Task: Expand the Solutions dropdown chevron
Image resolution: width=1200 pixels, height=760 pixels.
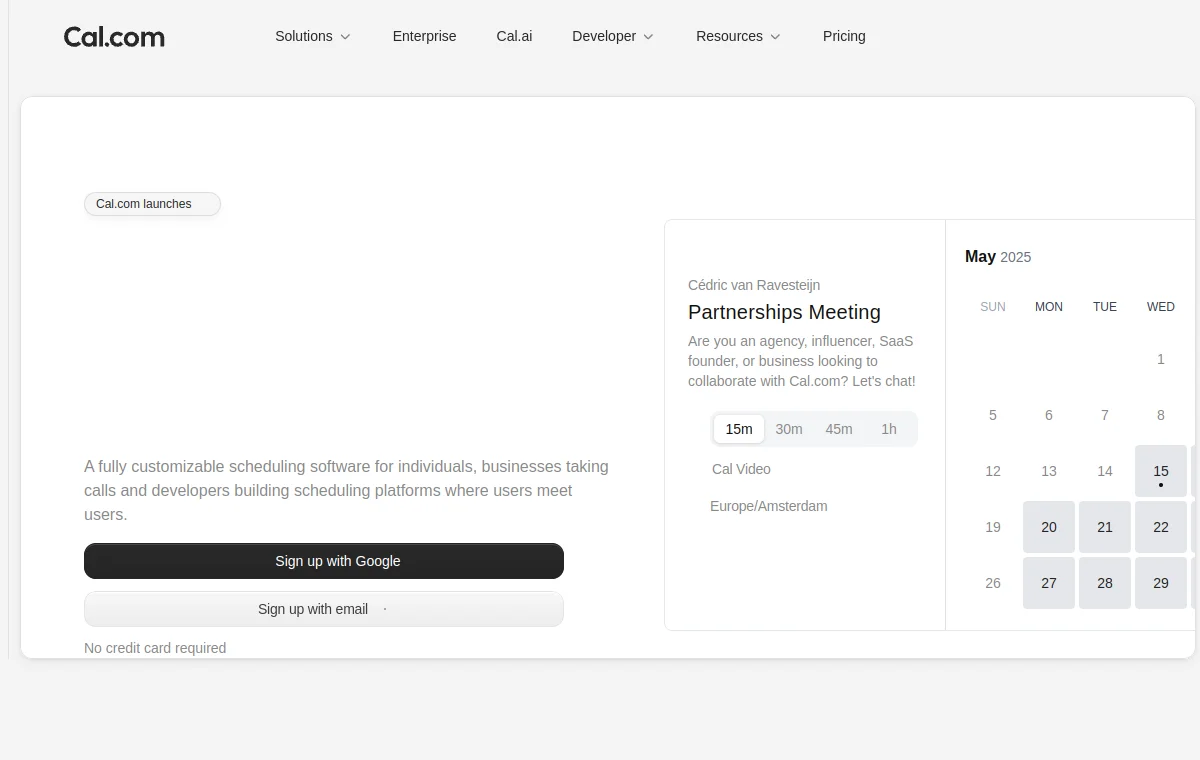Action: point(345,37)
